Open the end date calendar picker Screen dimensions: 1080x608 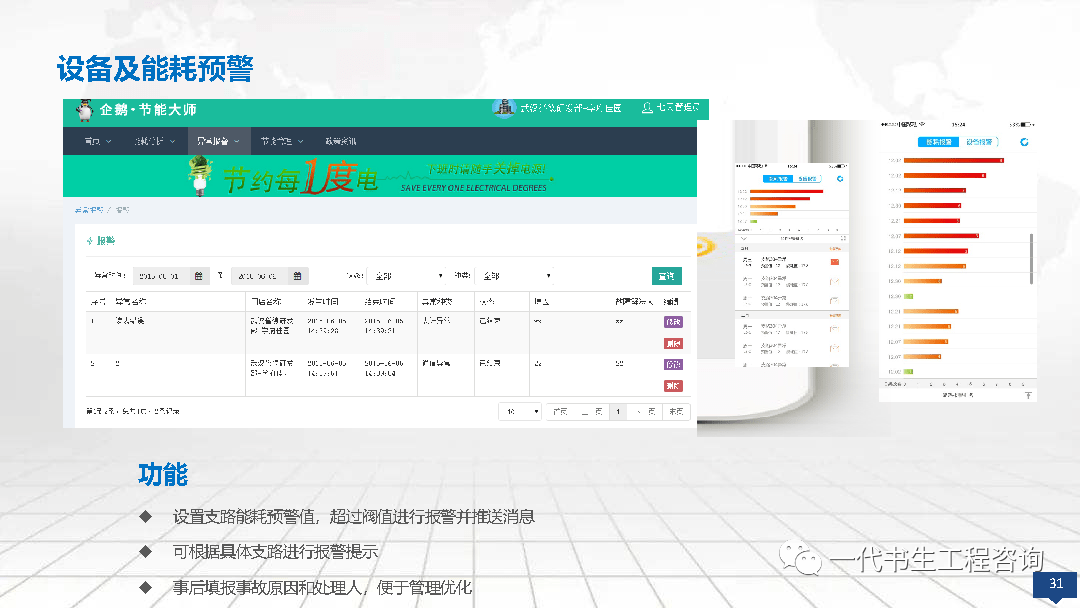(298, 276)
